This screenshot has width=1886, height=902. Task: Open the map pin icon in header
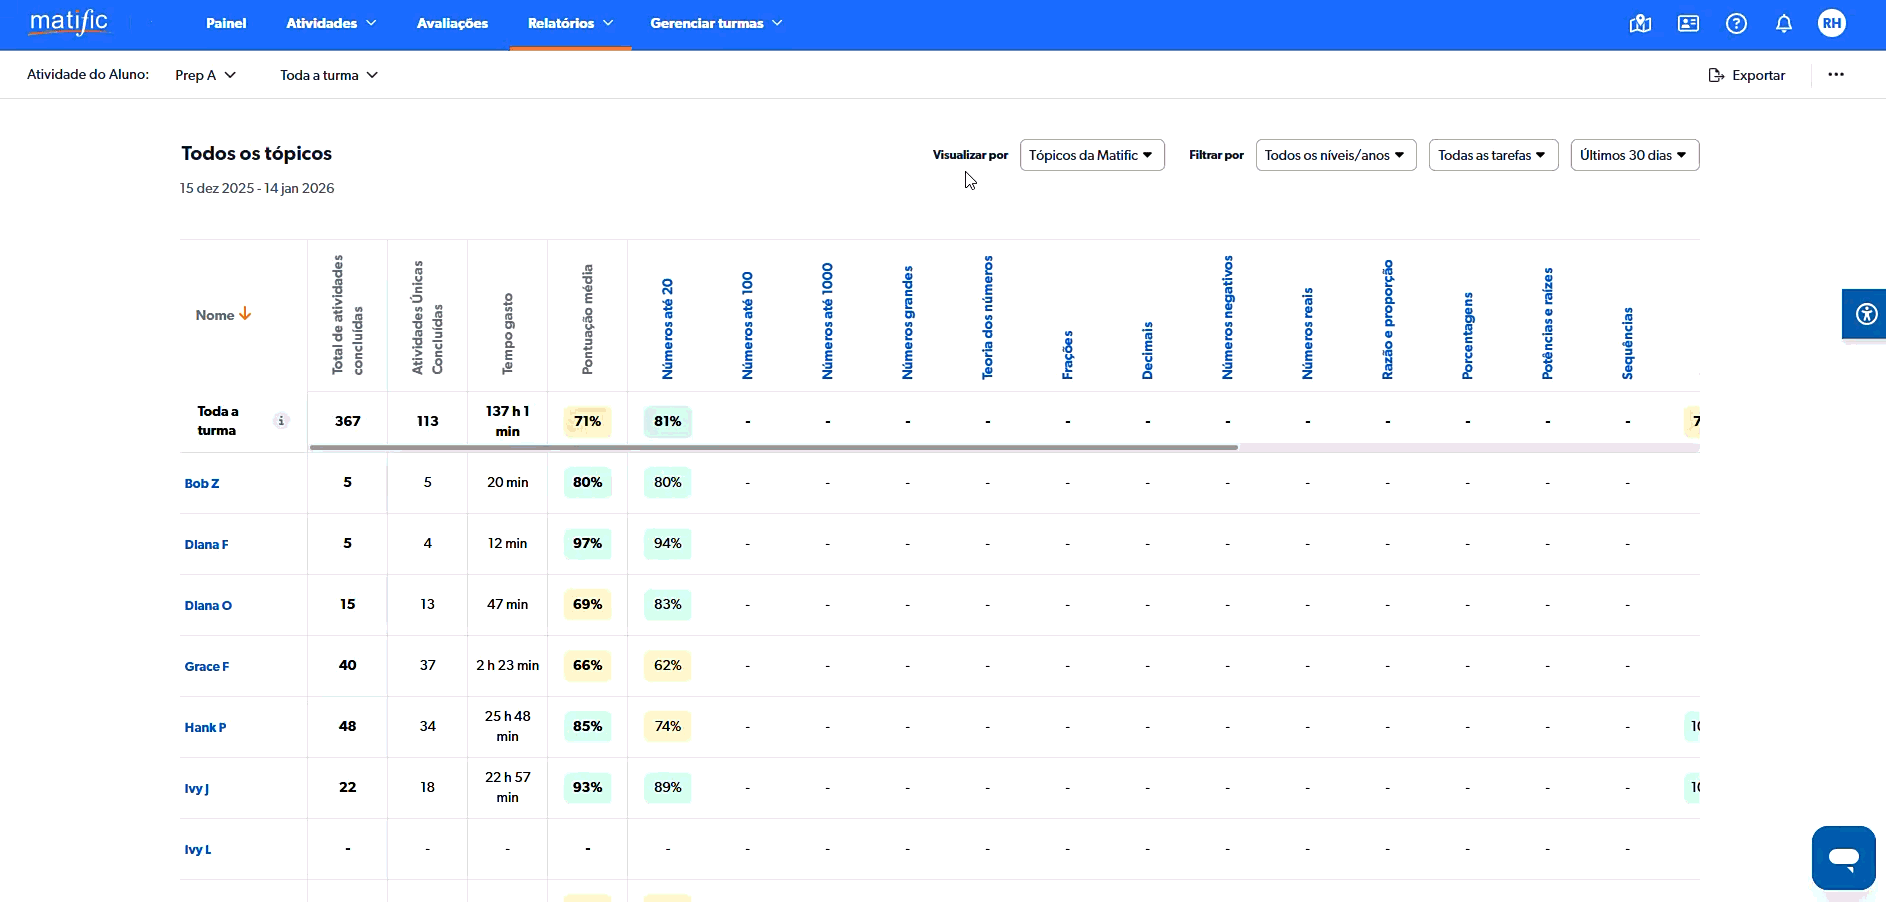[1640, 24]
